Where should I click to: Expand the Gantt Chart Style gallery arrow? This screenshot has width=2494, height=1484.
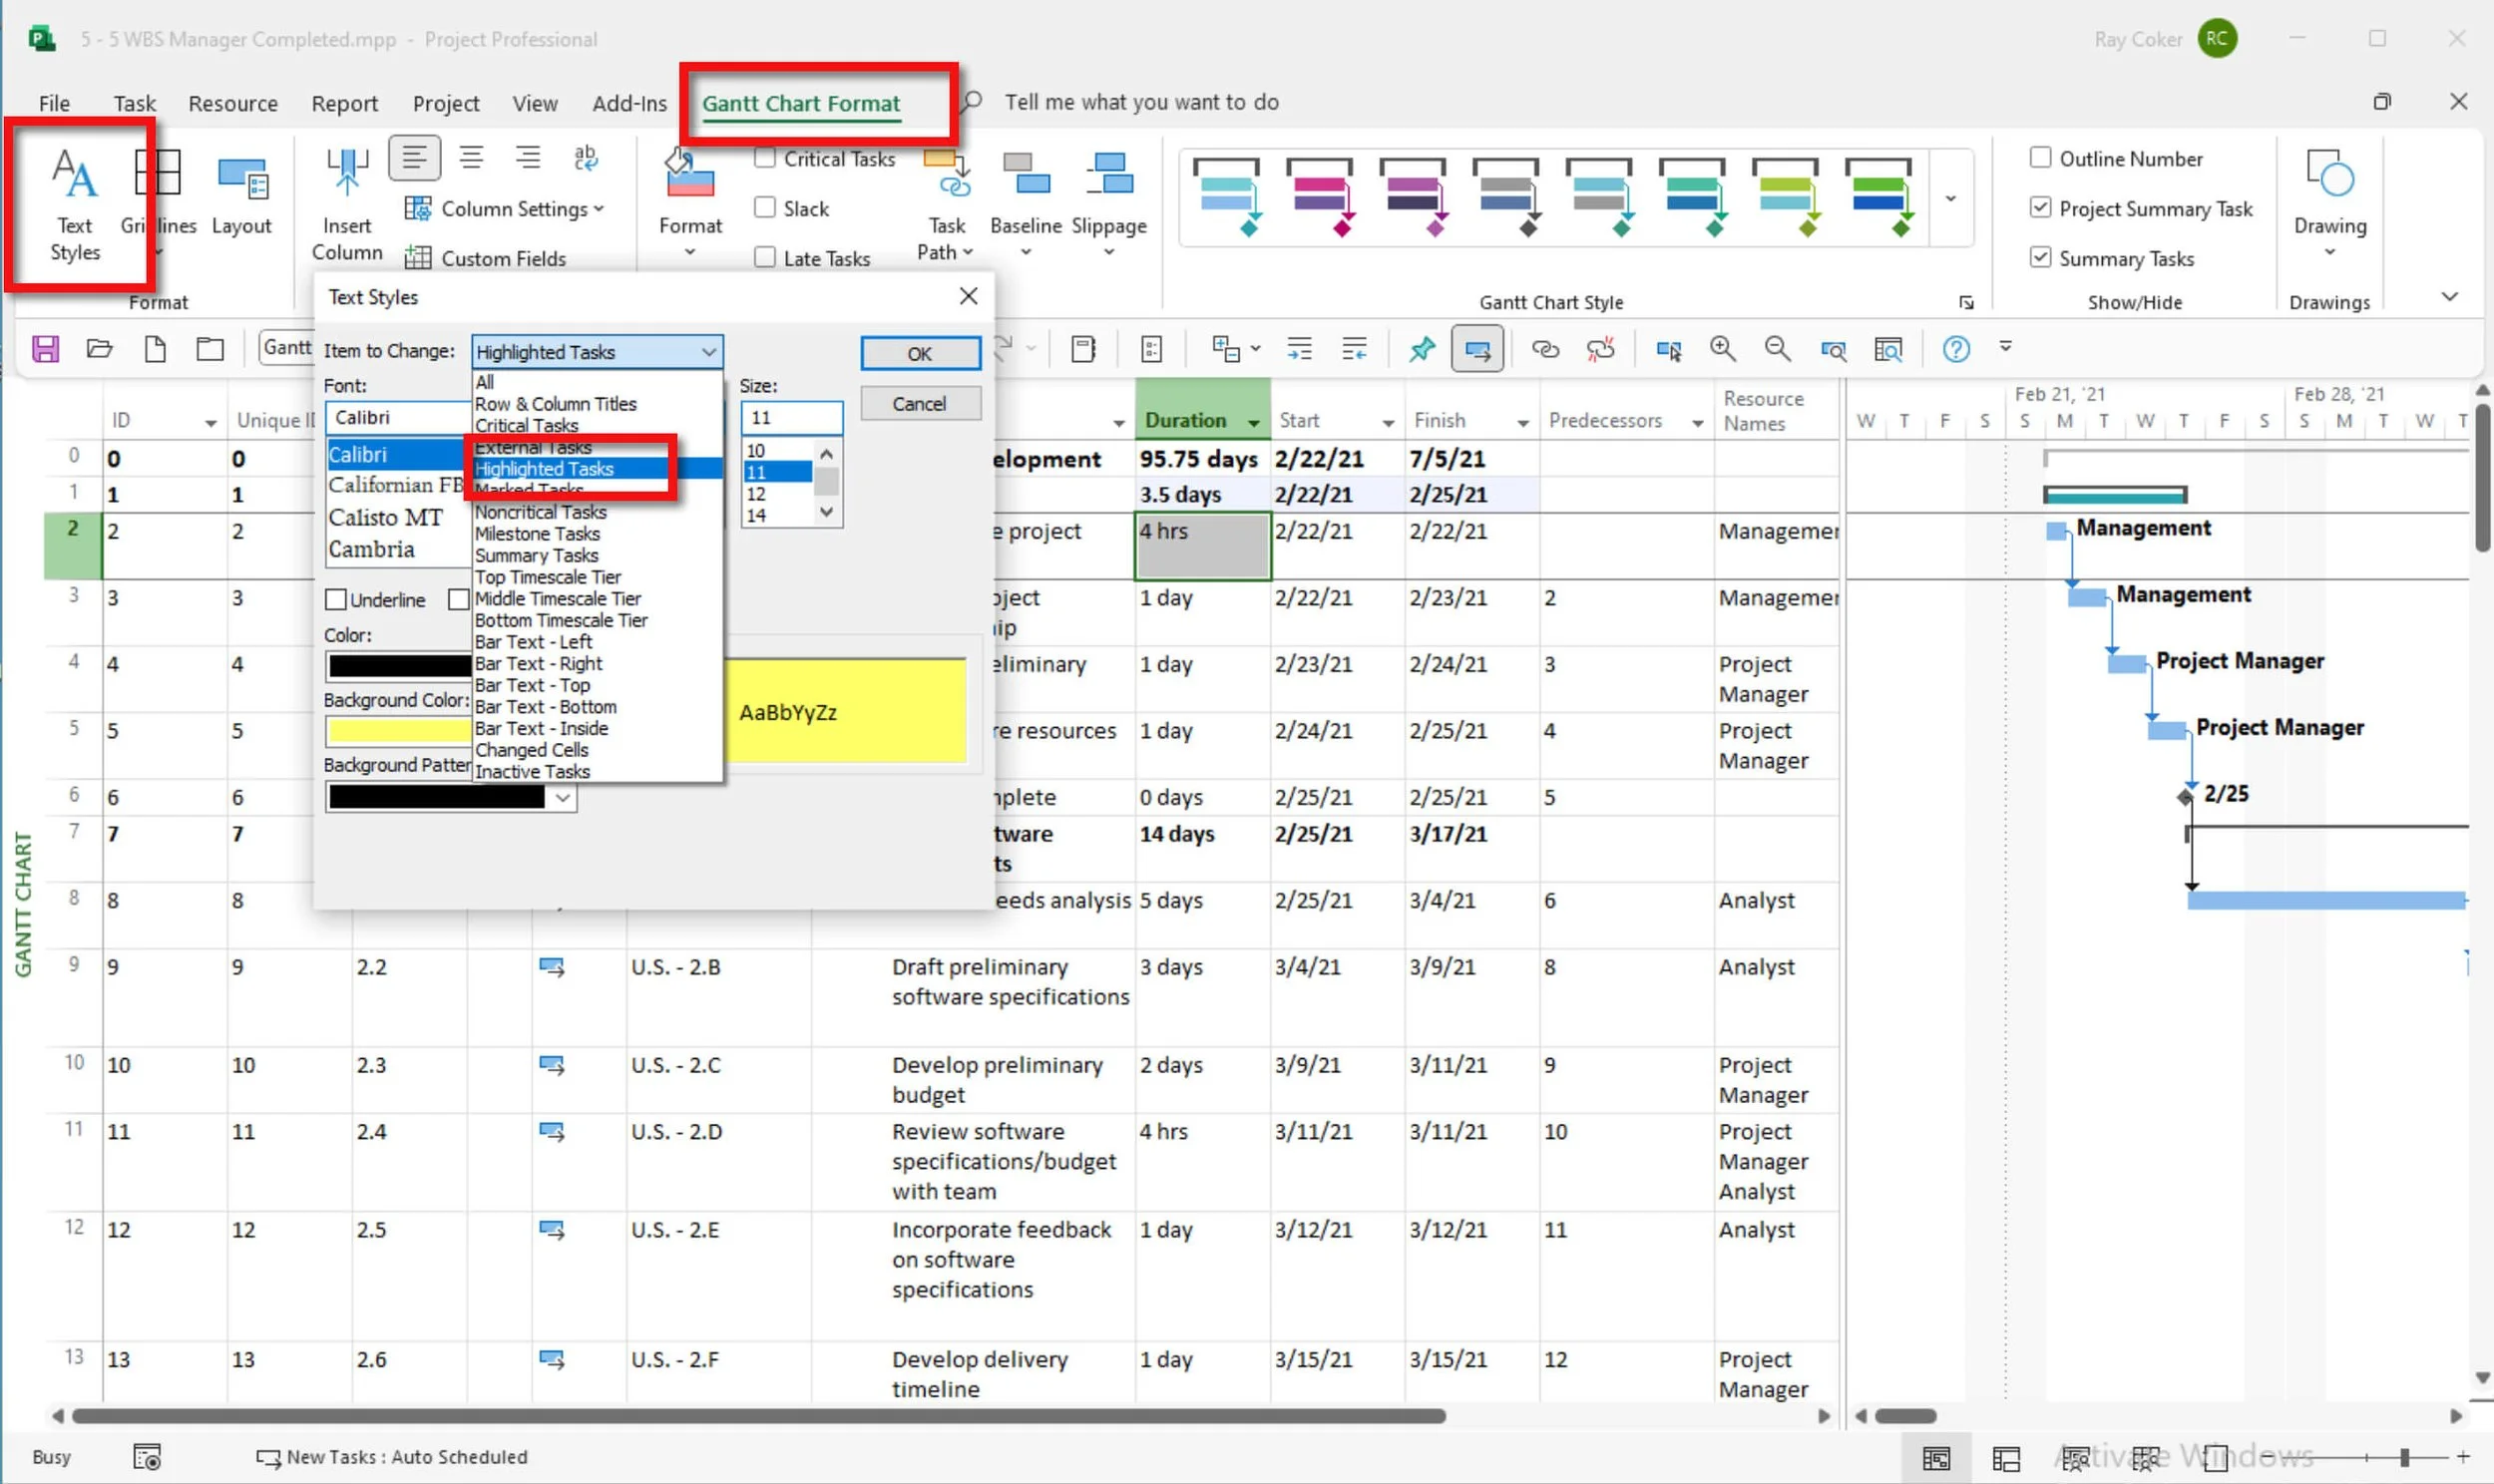click(1950, 198)
